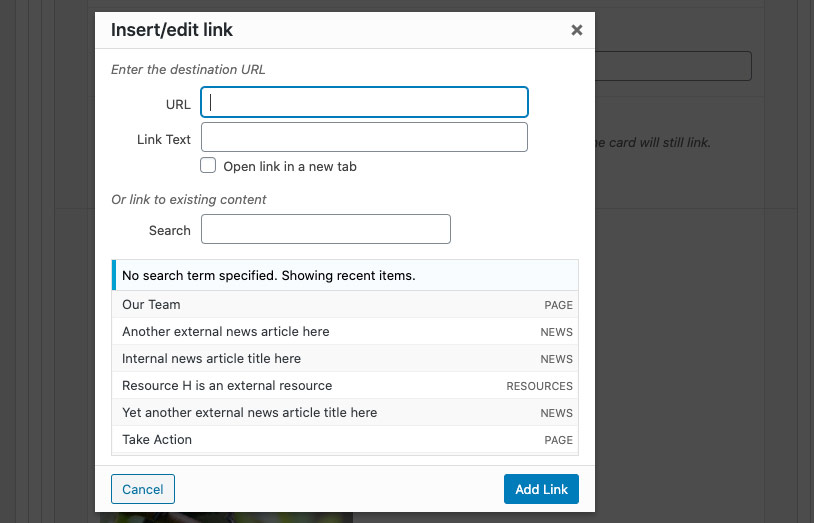Click the Link Text field label

(x=164, y=139)
